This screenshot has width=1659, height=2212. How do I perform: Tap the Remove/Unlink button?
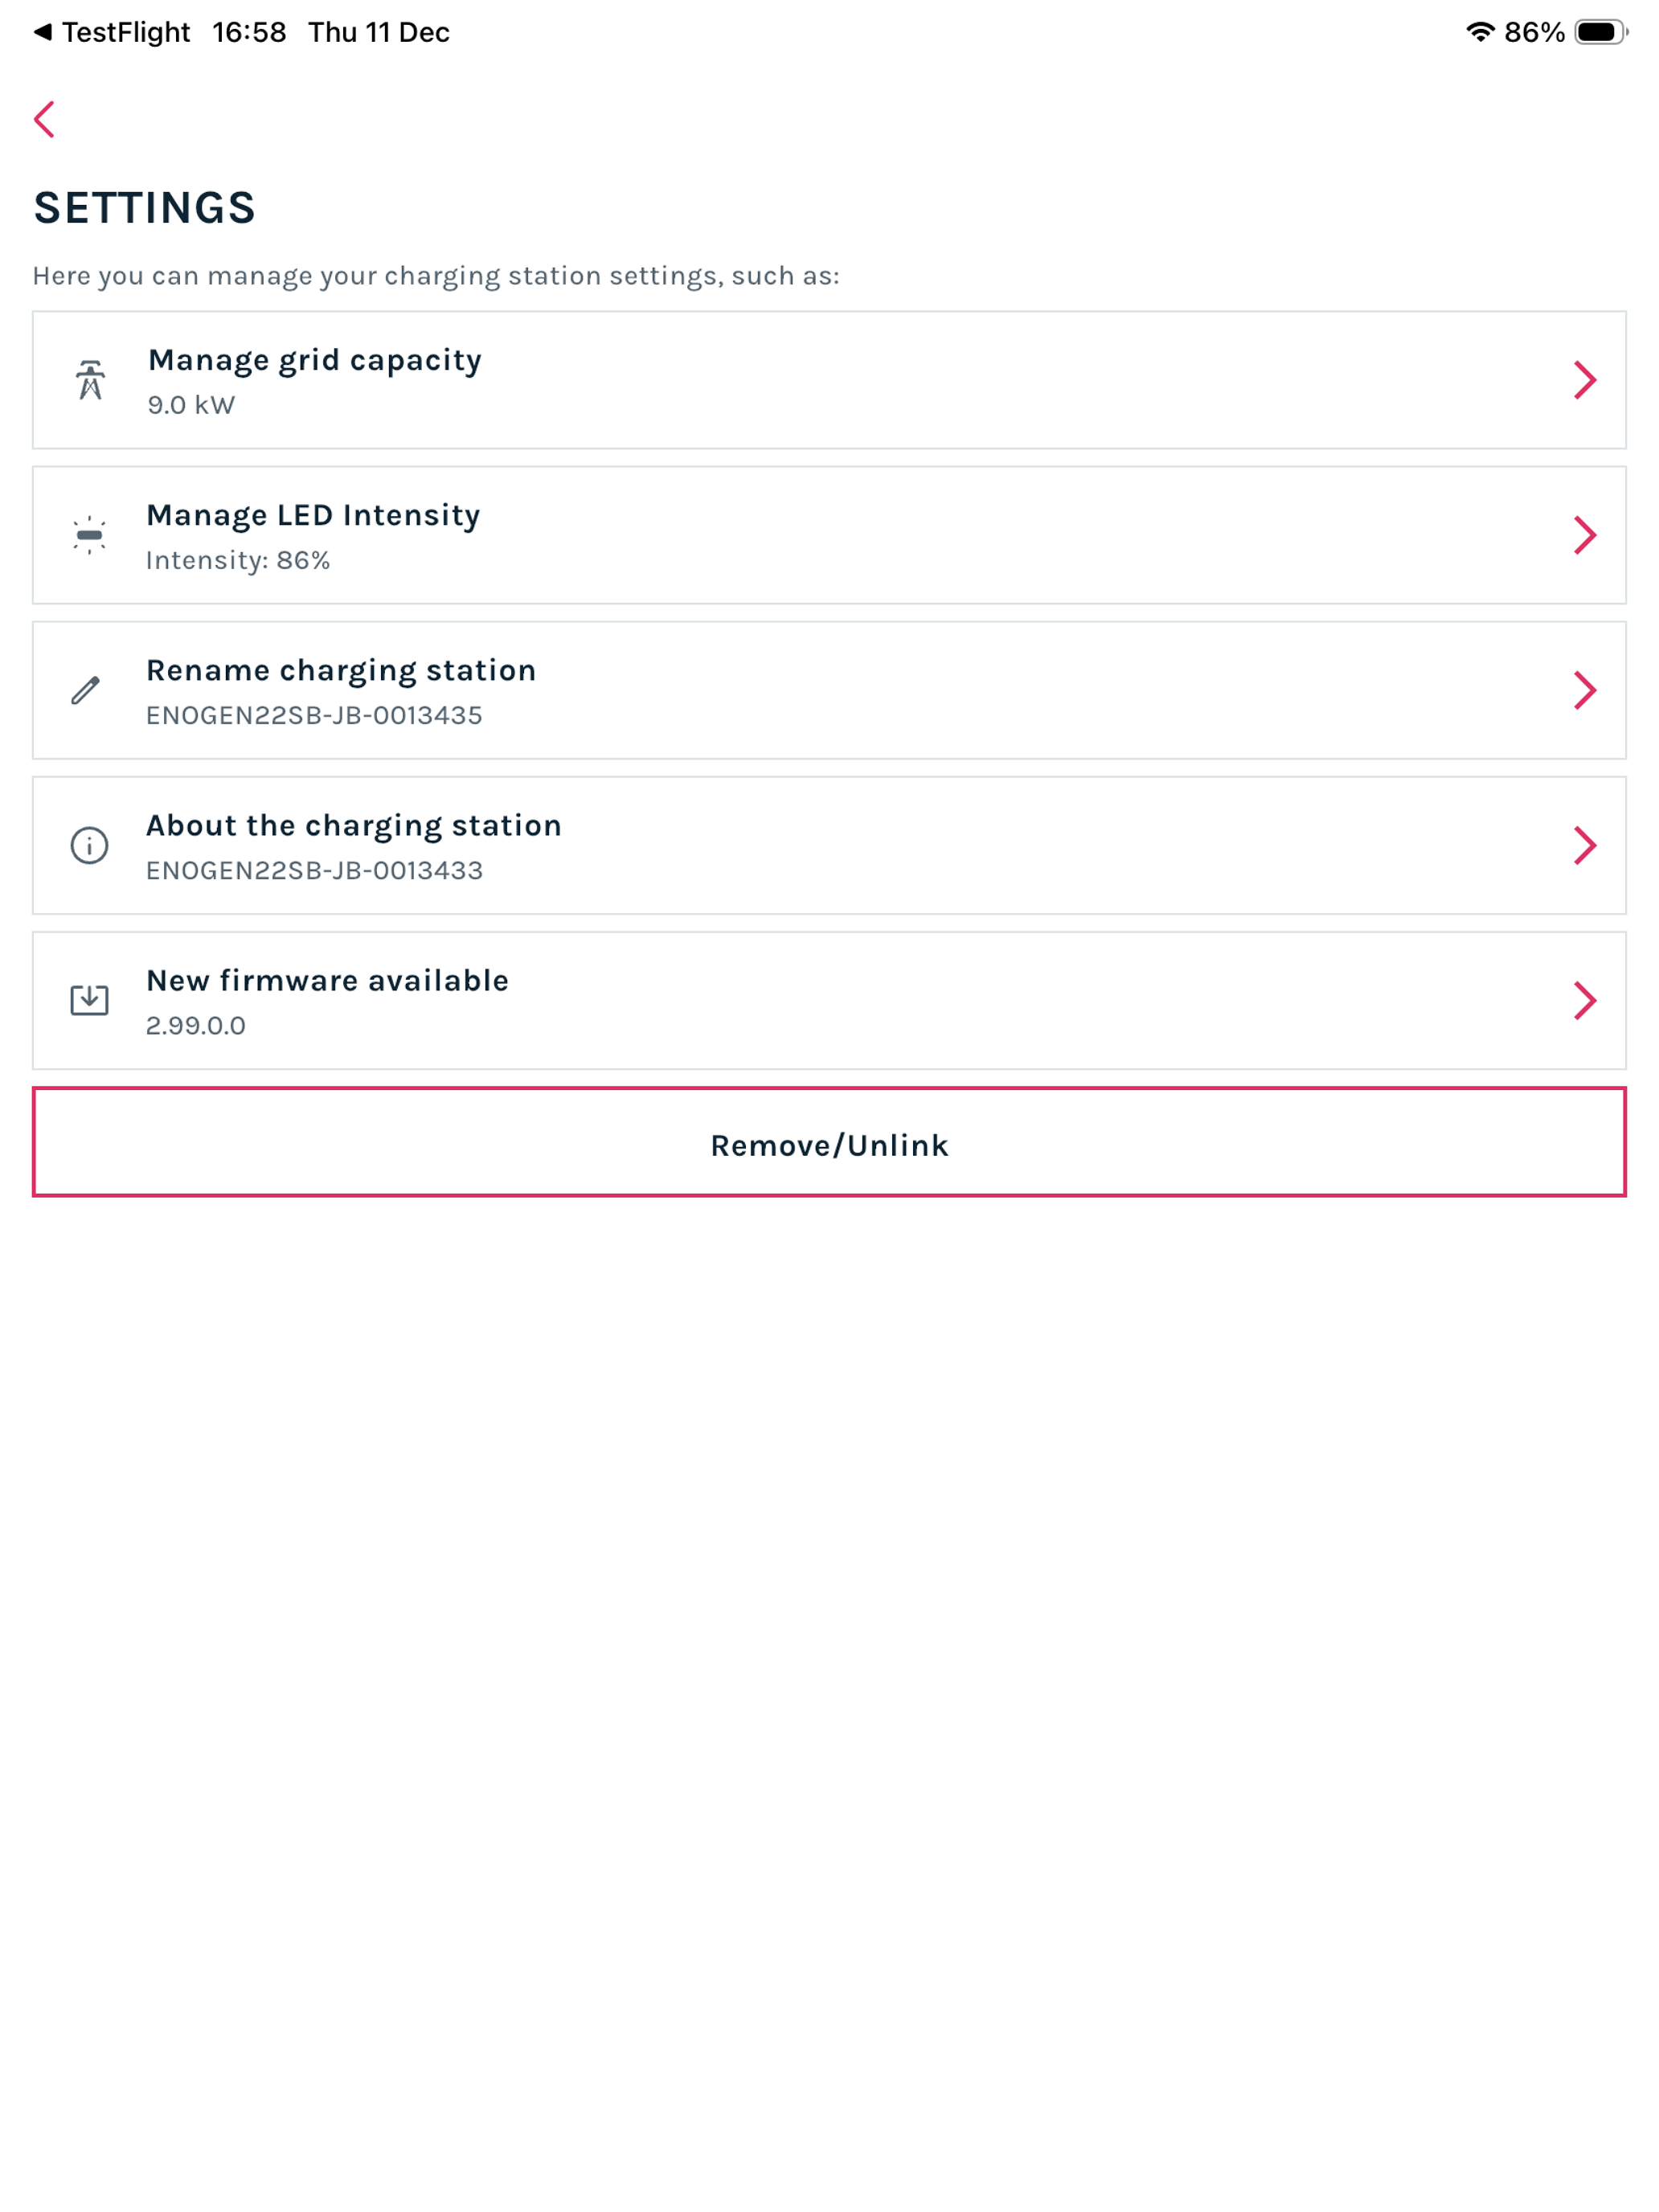(829, 1142)
